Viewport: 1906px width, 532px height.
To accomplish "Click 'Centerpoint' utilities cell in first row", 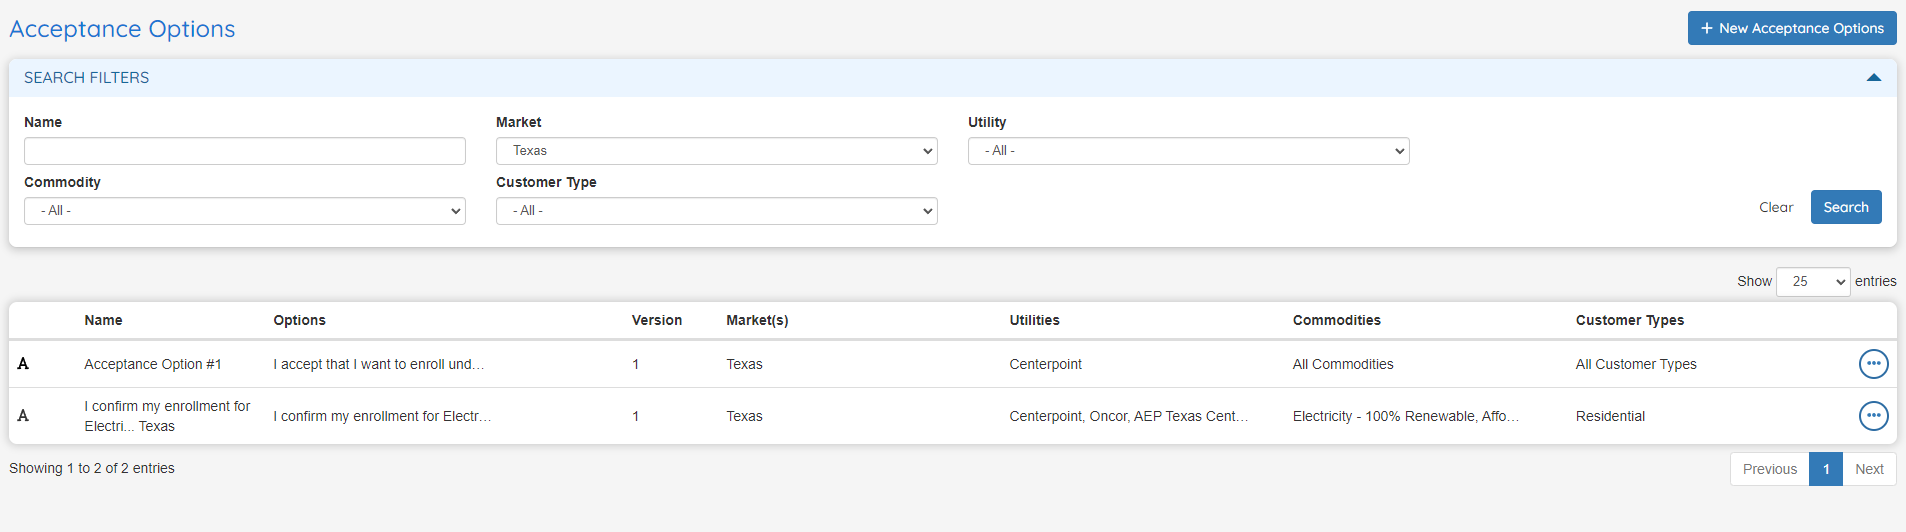I will (x=1045, y=364).
